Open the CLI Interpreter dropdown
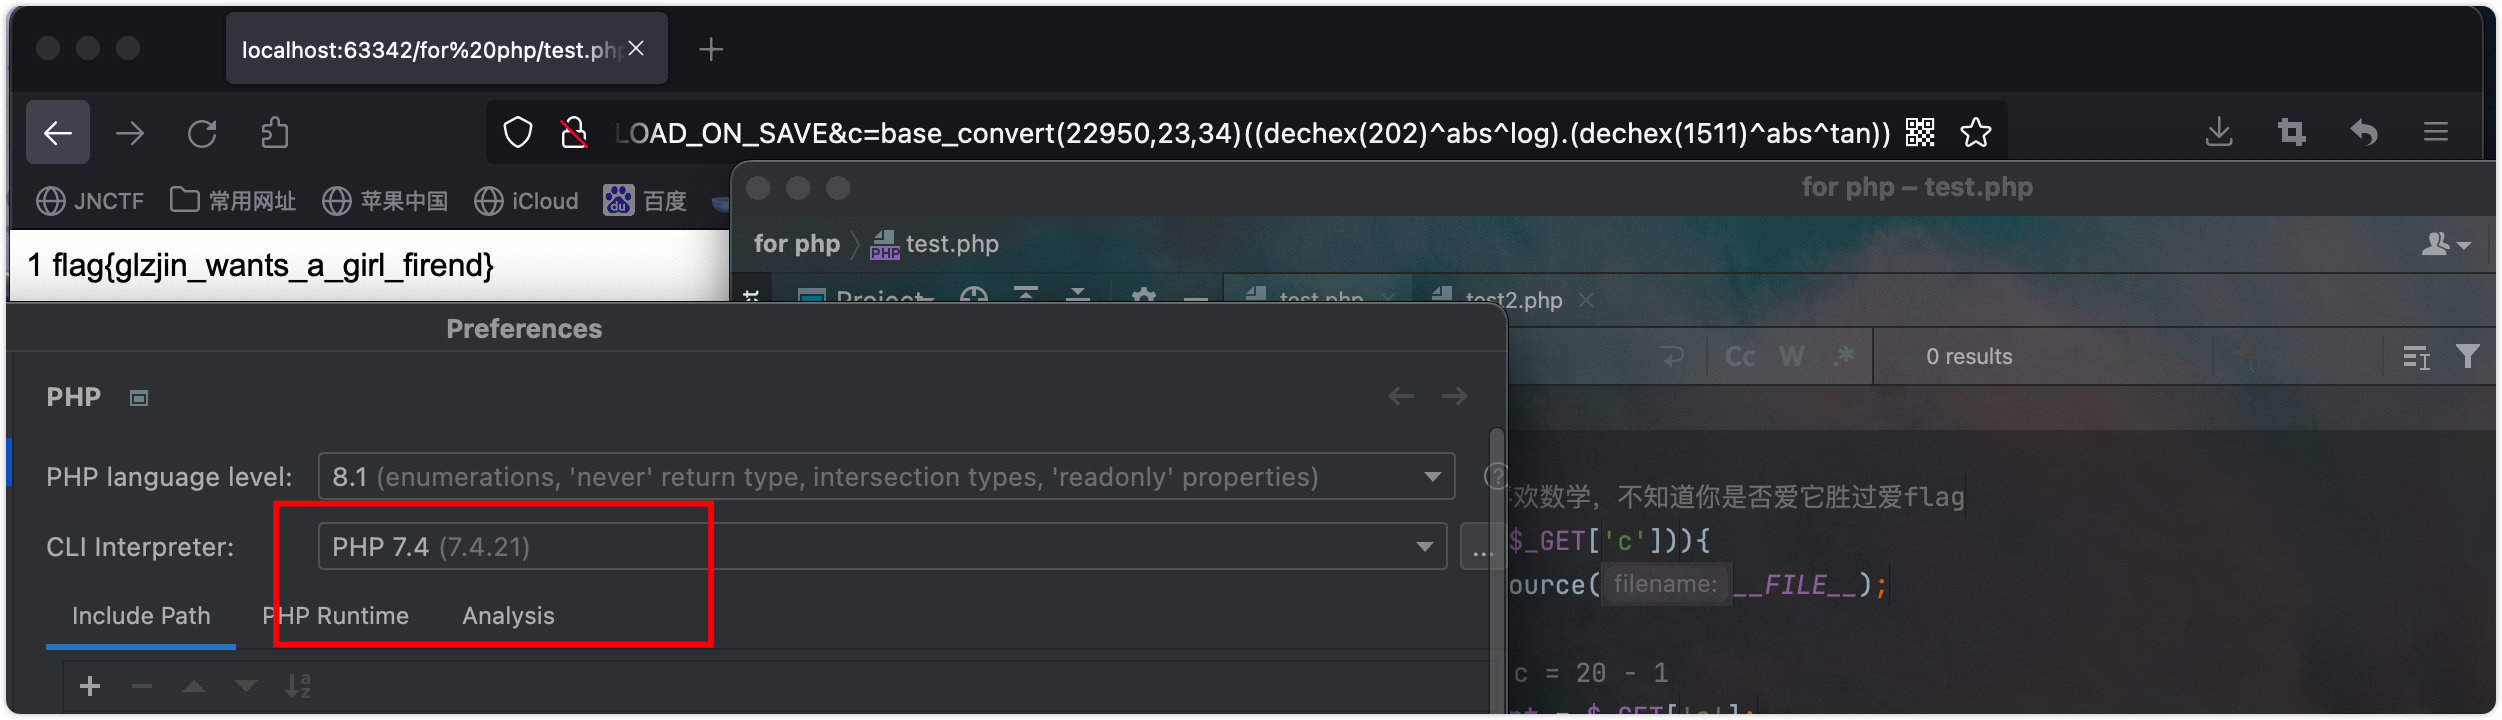2502x720 pixels. [x=1424, y=547]
